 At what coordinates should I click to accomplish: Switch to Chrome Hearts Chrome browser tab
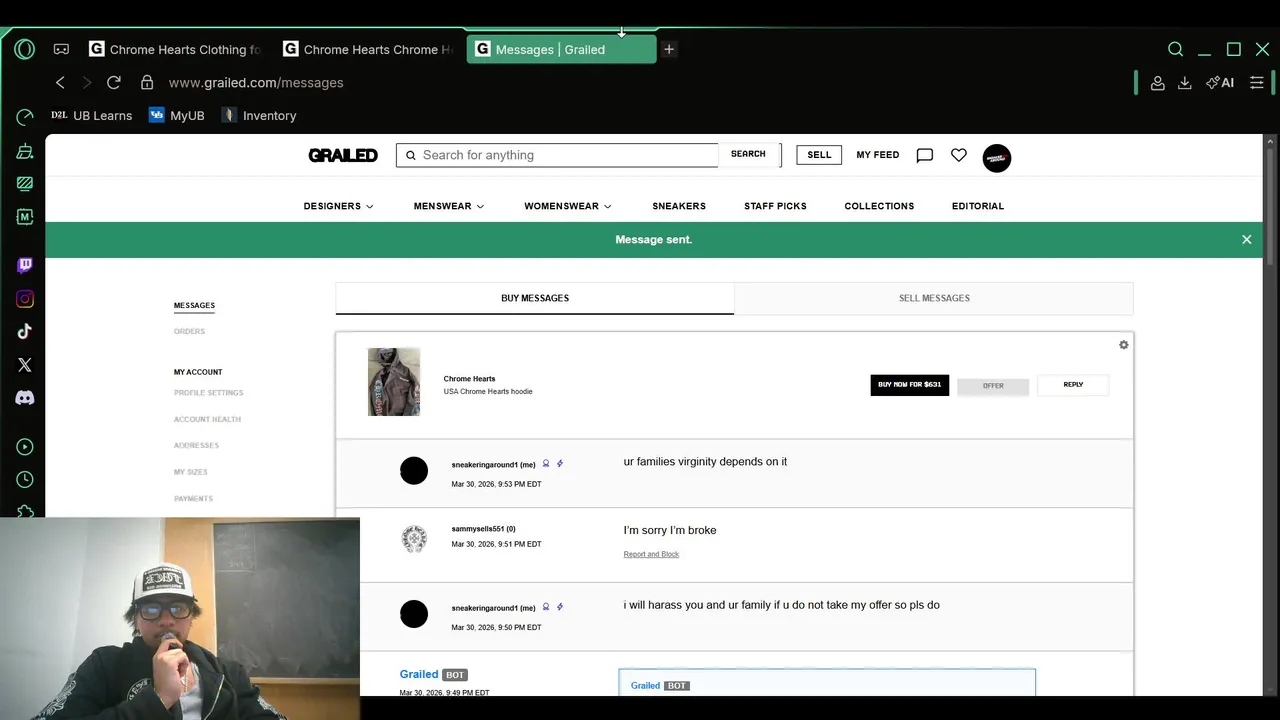(x=369, y=49)
